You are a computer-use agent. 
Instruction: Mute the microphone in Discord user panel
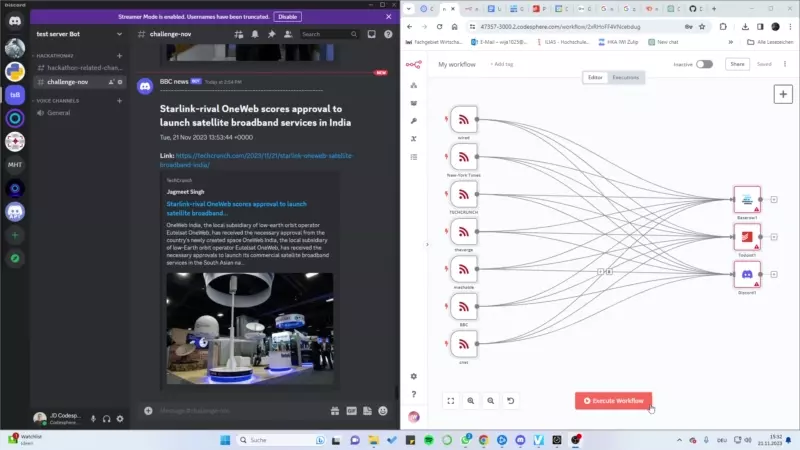[x=93, y=418]
